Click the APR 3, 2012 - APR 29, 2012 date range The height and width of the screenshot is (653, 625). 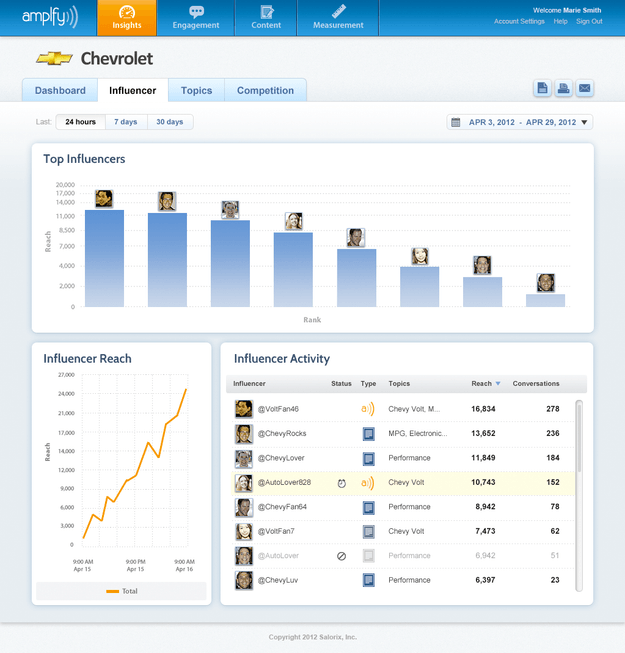(x=523, y=122)
